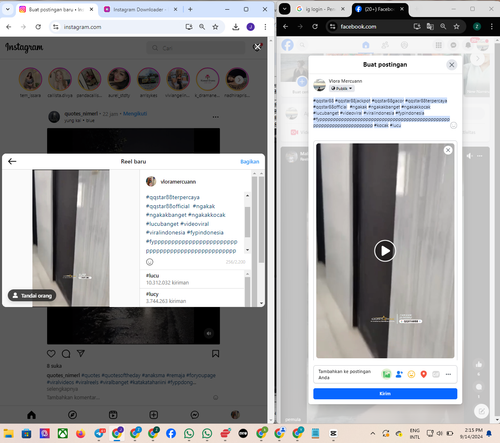This screenshot has height=443, width=500.
Task: Click zoom icon in Facebook browser toolbar
Action: click(x=443, y=26)
